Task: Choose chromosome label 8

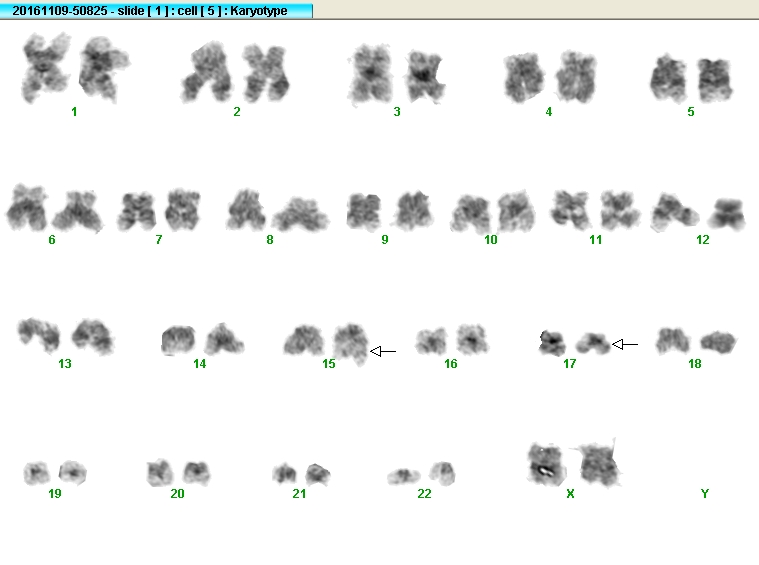Action: pyautogui.click(x=270, y=240)
